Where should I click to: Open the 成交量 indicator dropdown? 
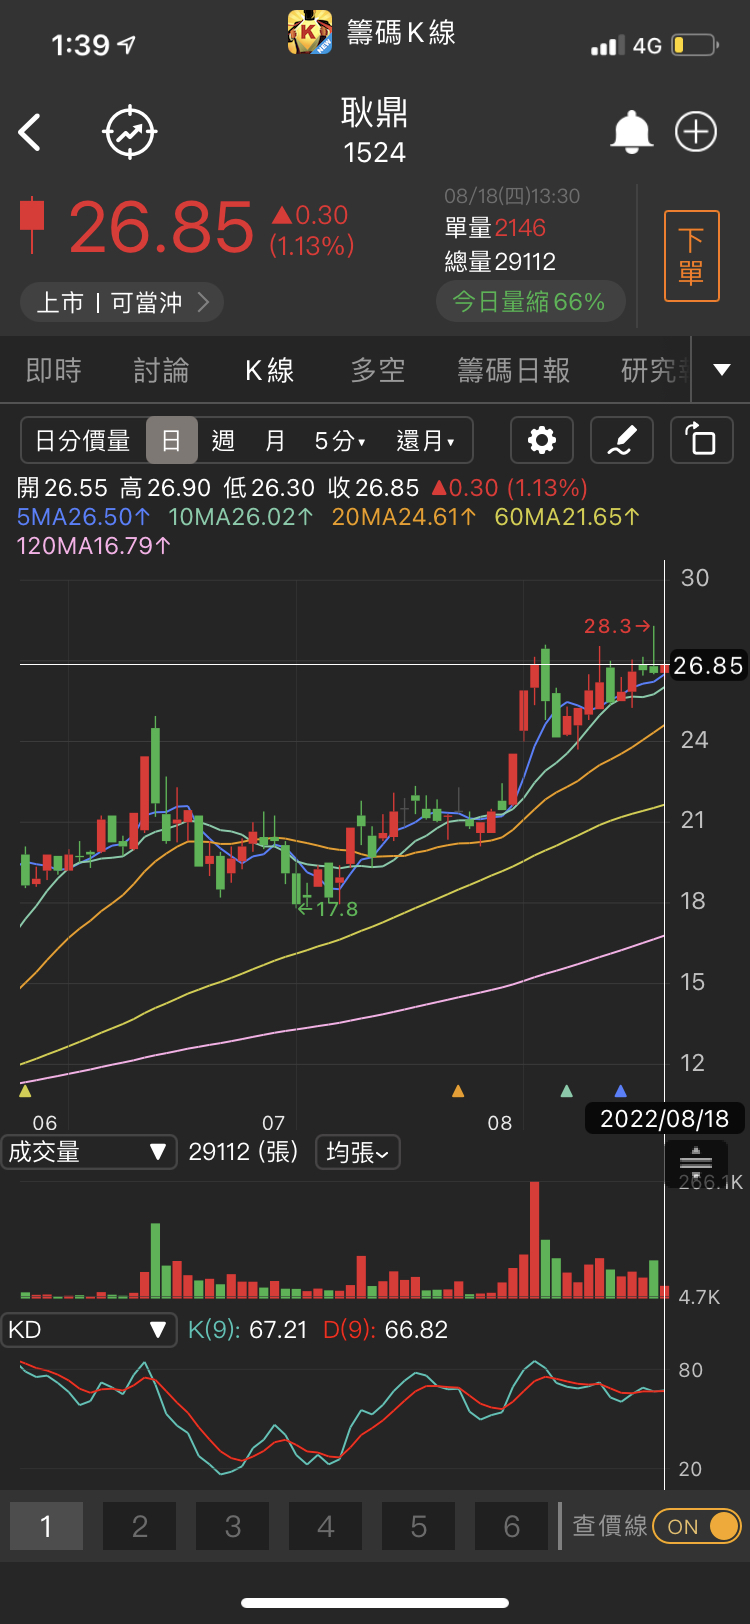pos(88,1152)
